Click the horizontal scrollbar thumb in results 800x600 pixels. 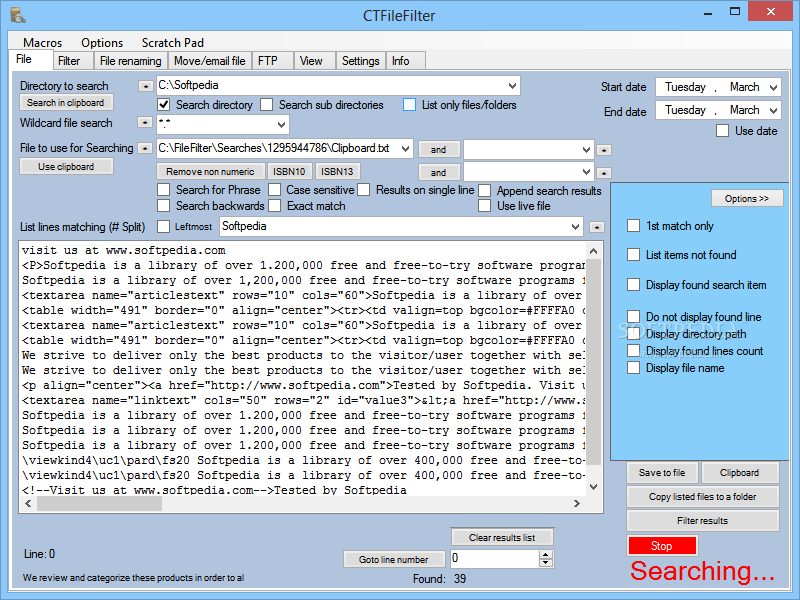pos(99,504)
